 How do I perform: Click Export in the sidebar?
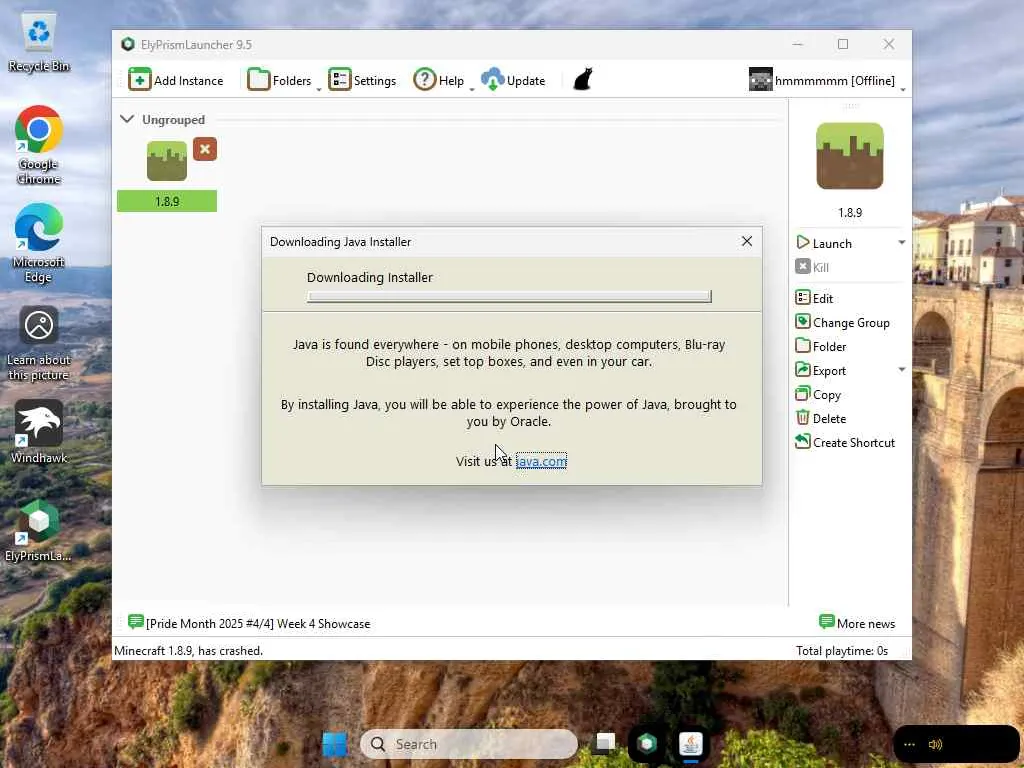[x=821, y=370]
